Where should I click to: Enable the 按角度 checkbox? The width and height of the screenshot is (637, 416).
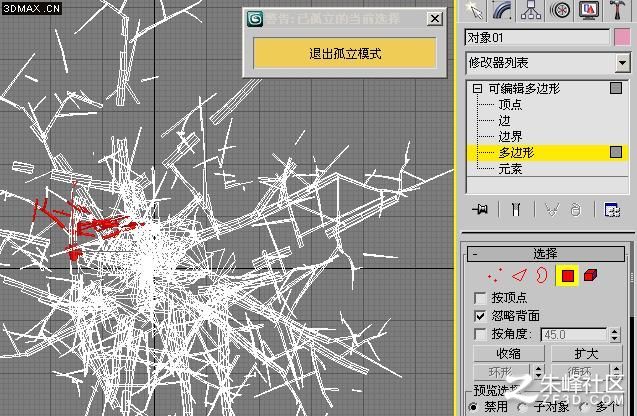click(x=480, y=334)
